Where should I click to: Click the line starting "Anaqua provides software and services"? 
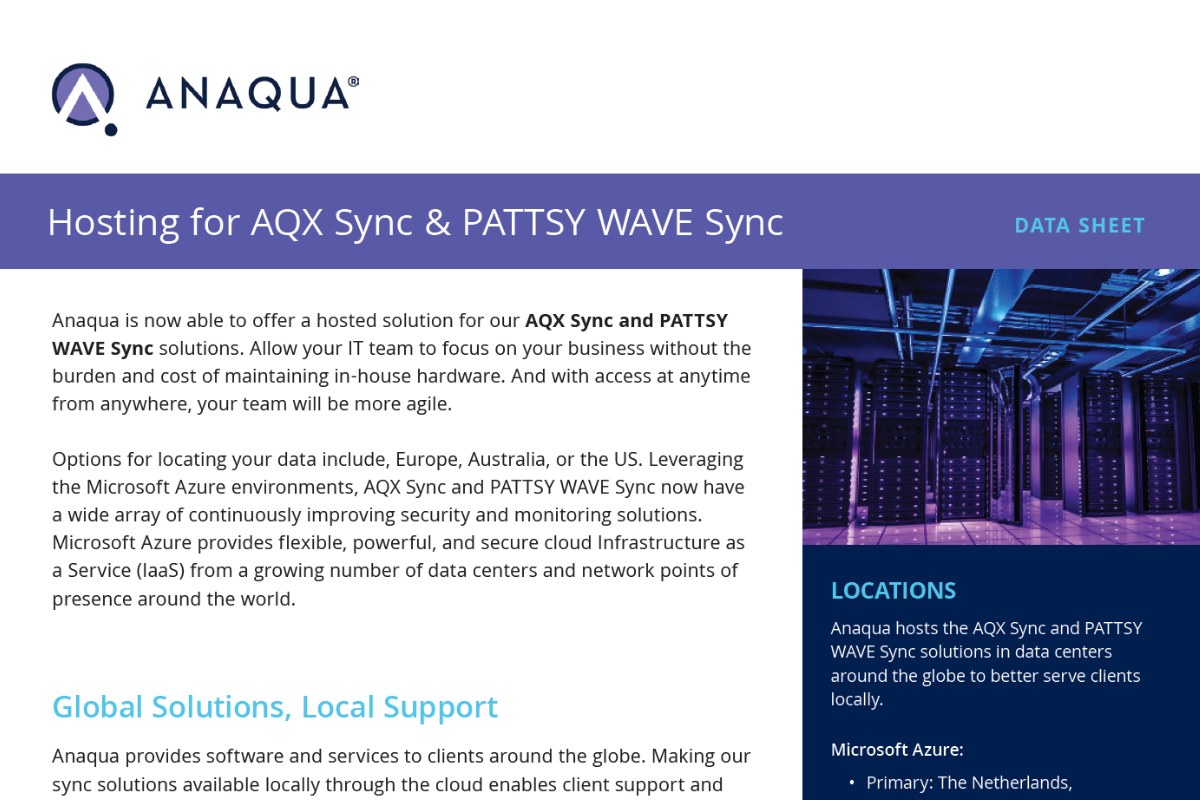(401, 756)
